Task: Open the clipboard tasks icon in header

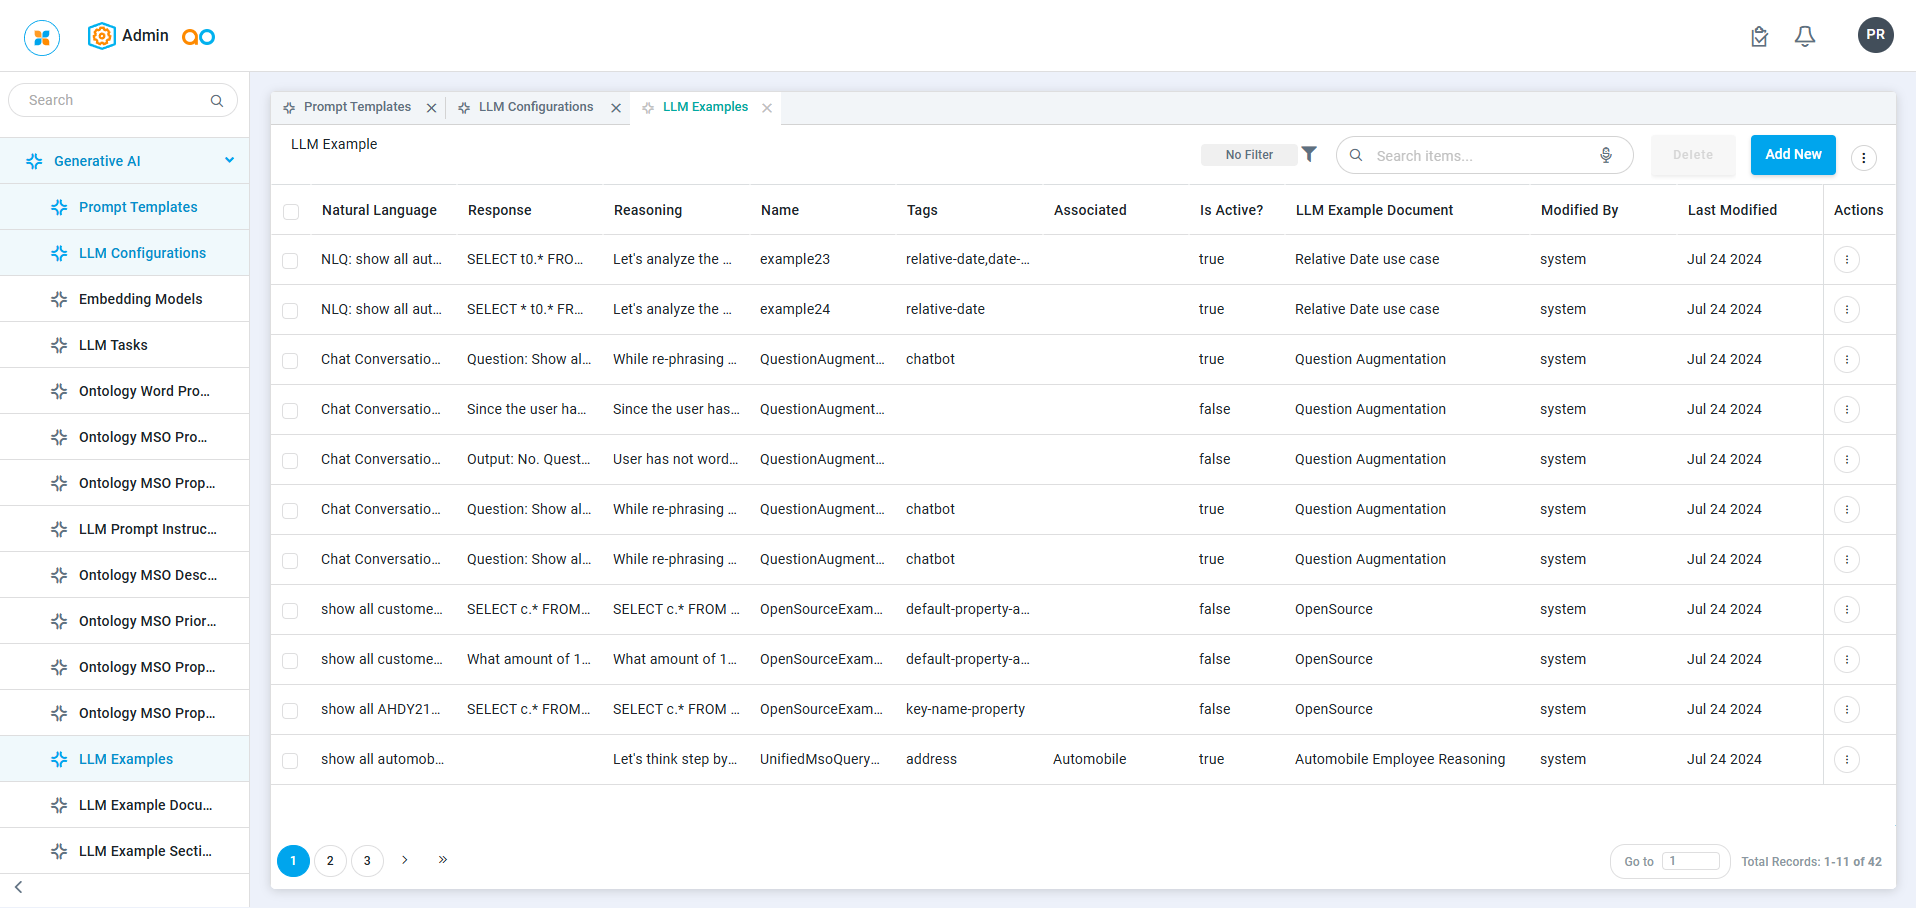Action: coord(1759,37)
